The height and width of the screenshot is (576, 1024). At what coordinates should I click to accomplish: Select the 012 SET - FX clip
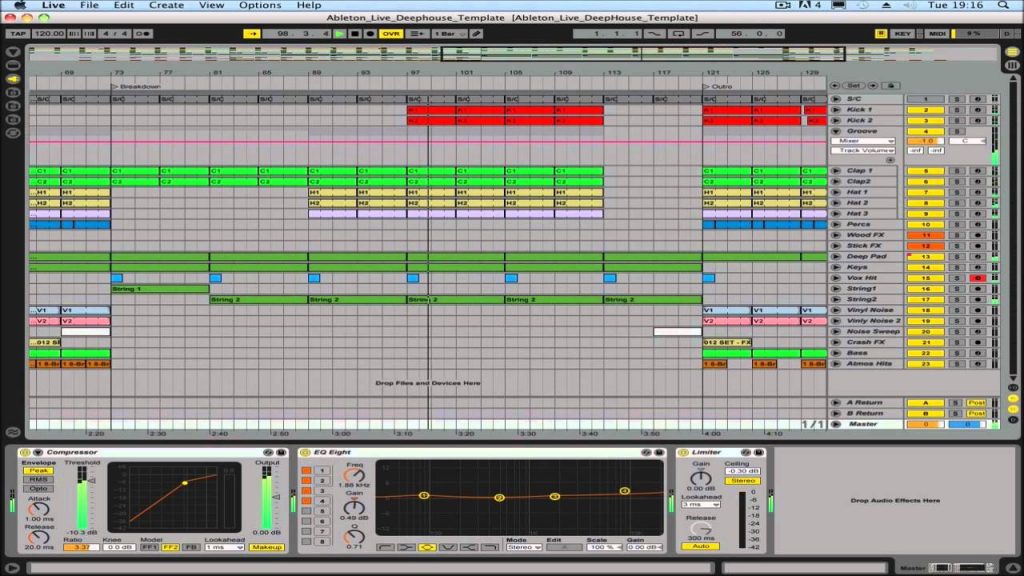click(727, 342)
